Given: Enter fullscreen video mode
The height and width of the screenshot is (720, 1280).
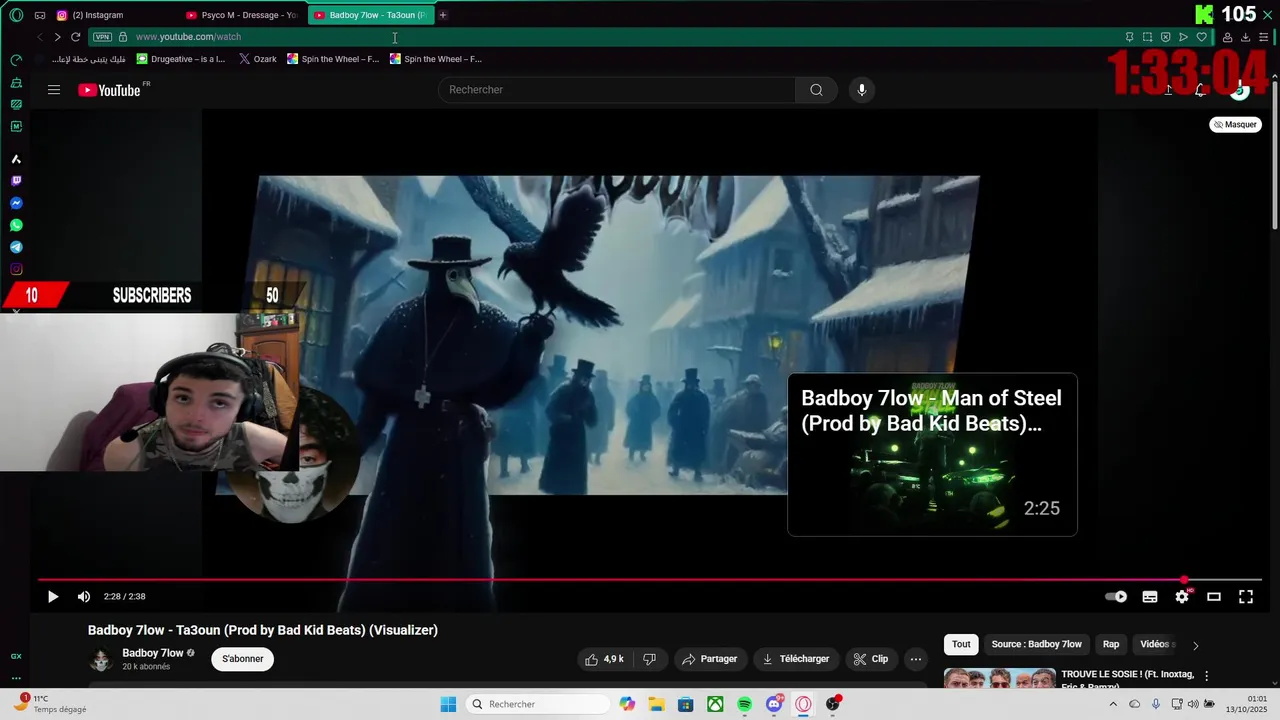Looking at the screenshot, I should click(x=1246, y=597).
